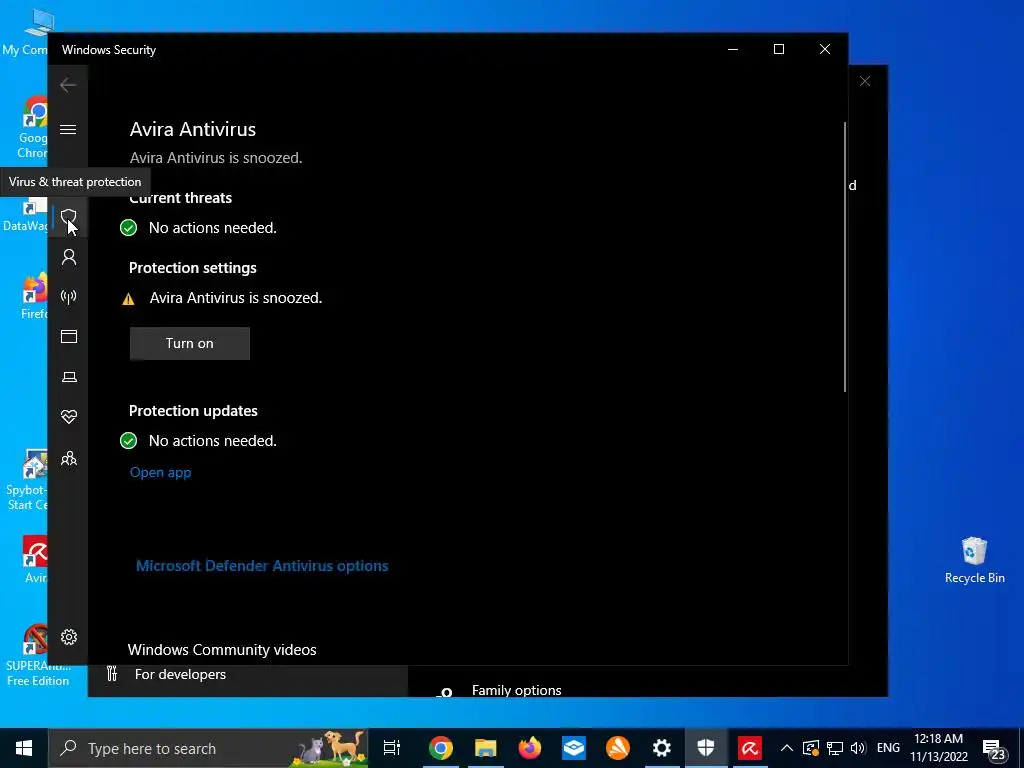Close the Windows Security window
This screenshot has width=1024, height=768.
coord(825,50)
